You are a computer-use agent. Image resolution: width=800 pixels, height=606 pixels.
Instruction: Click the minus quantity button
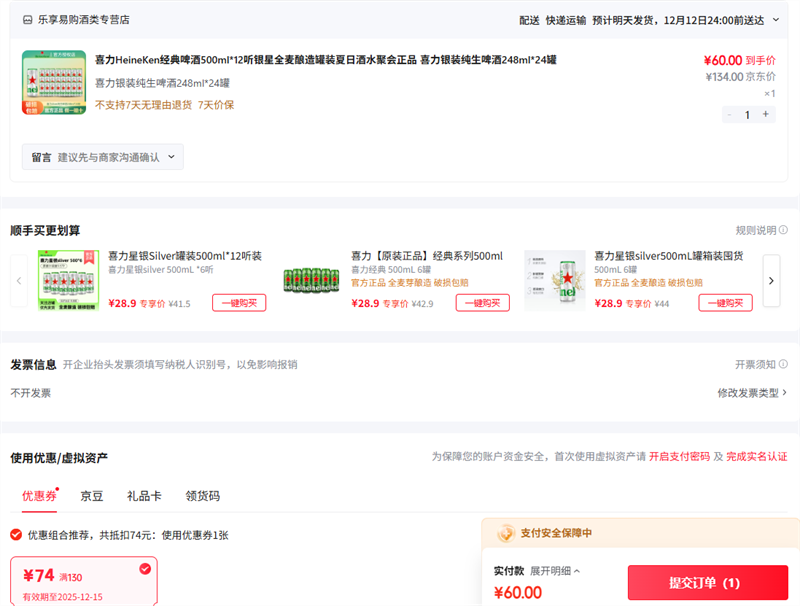[x=729, y=114]
